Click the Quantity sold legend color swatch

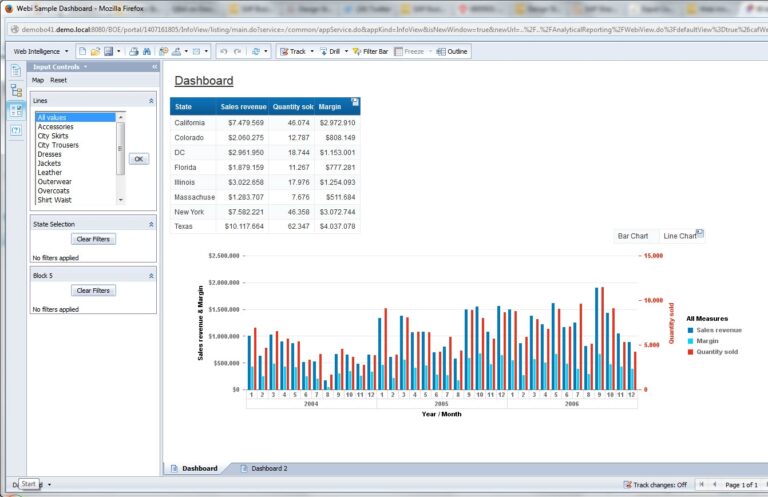pos(690,352)
